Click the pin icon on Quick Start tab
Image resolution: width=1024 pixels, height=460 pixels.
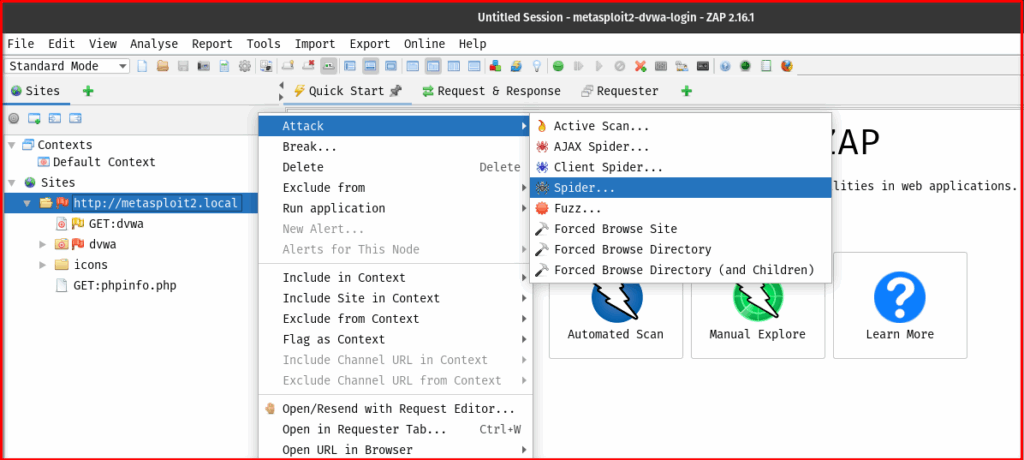tap(394, 91)
